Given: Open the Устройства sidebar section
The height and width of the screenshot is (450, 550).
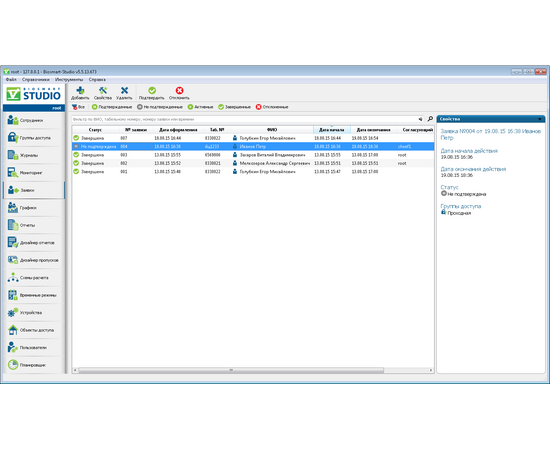Looking at the screenshot, I should (x=34, y=313).
